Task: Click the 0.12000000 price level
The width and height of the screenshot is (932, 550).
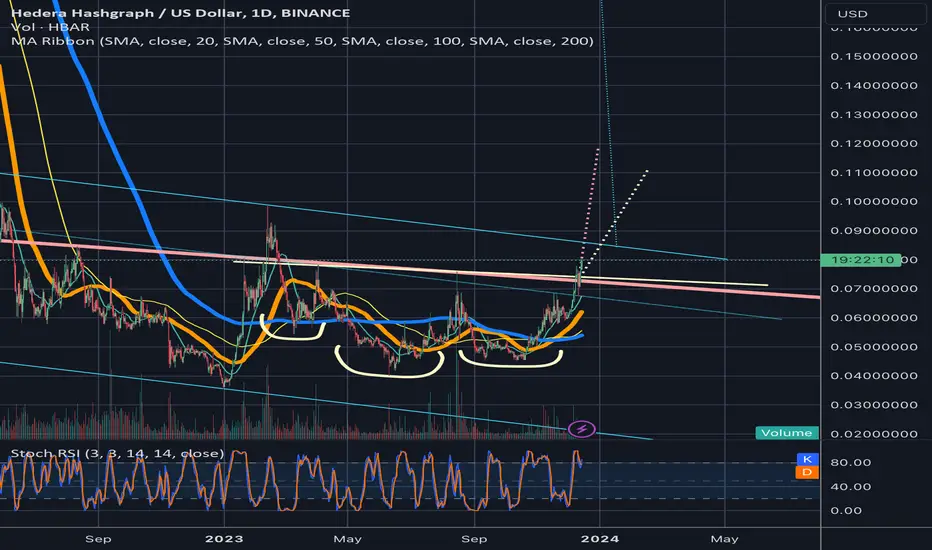Action: (874, 143)
